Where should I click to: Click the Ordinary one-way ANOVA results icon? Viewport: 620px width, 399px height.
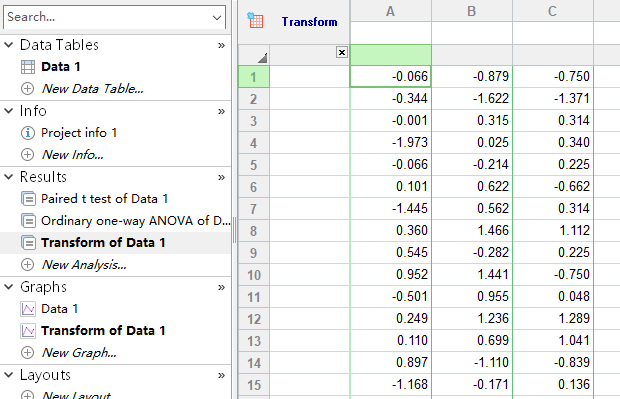pyautogui.click(x=28, y=221)
